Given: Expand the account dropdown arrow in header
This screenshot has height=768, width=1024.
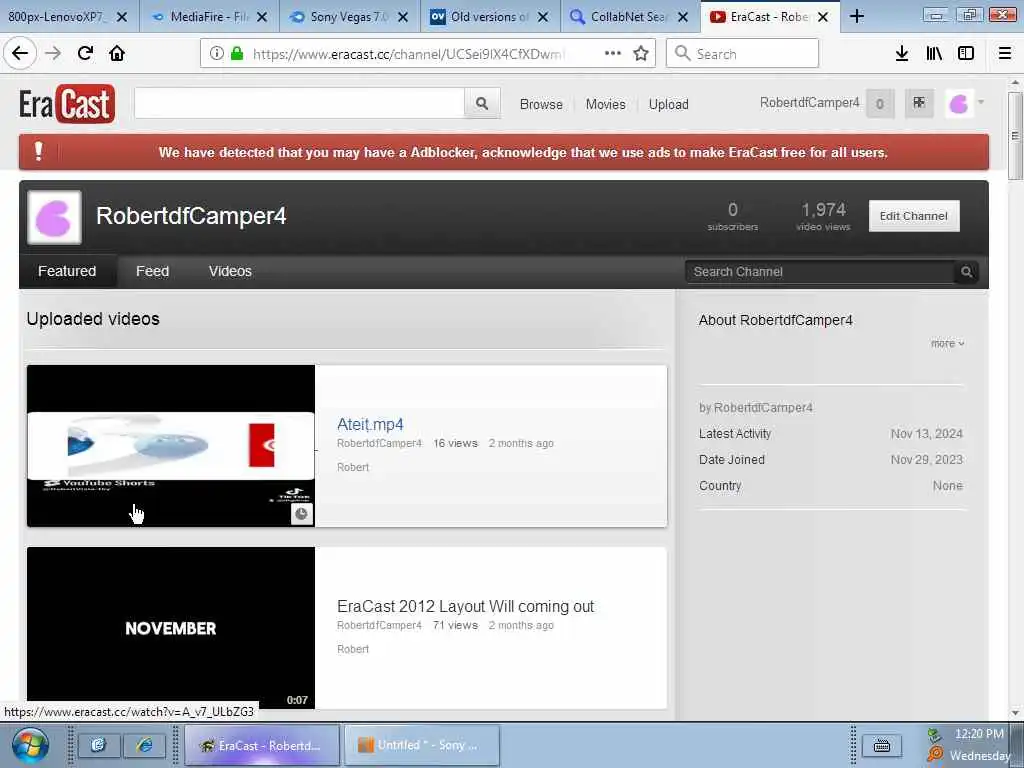Looking at the screenshot, I should pyautogui.click(x=980, y=102).
